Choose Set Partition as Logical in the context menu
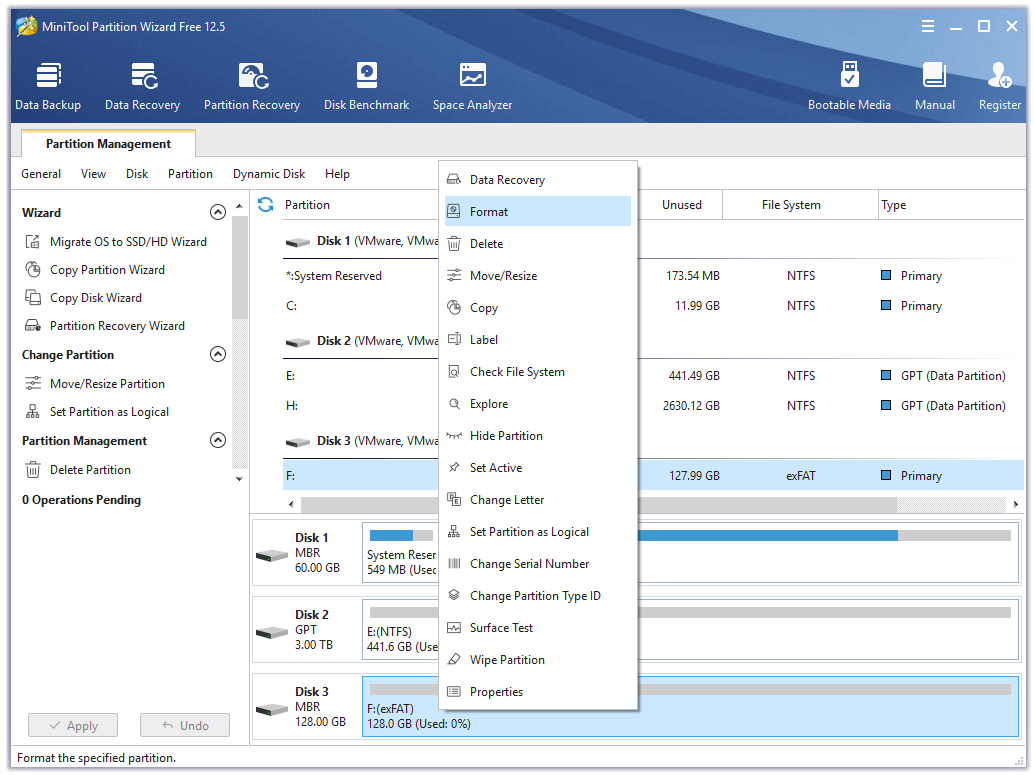This screenshot has width=1034, height=775. tap(538, 532)
